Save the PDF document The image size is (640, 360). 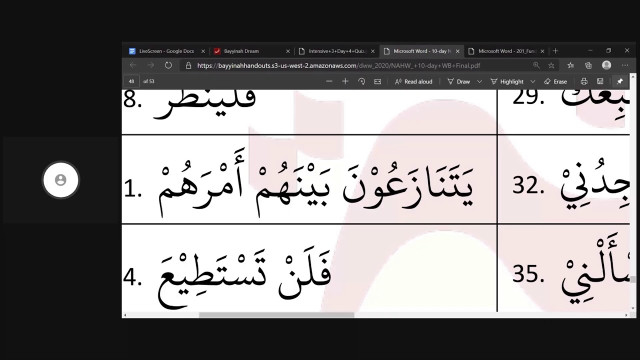[600, 81]
